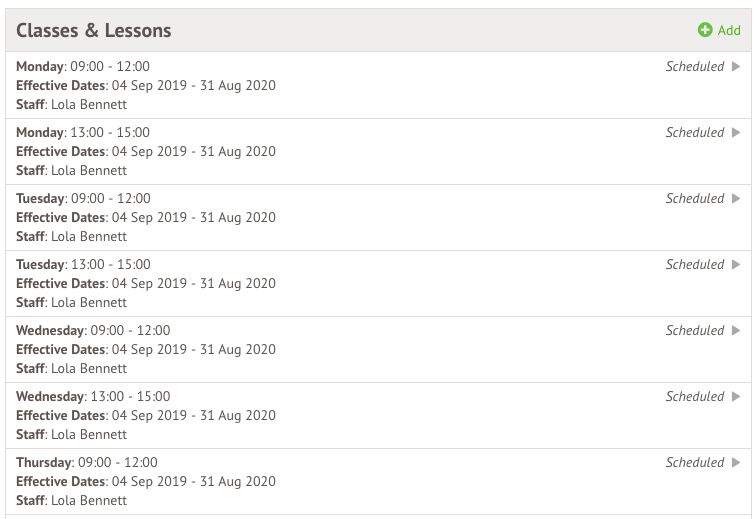756x519 pixels.
Task: Expand the Tuesday 09:00 - 12:00 lesson arrow
Action: tap(736, 199)
